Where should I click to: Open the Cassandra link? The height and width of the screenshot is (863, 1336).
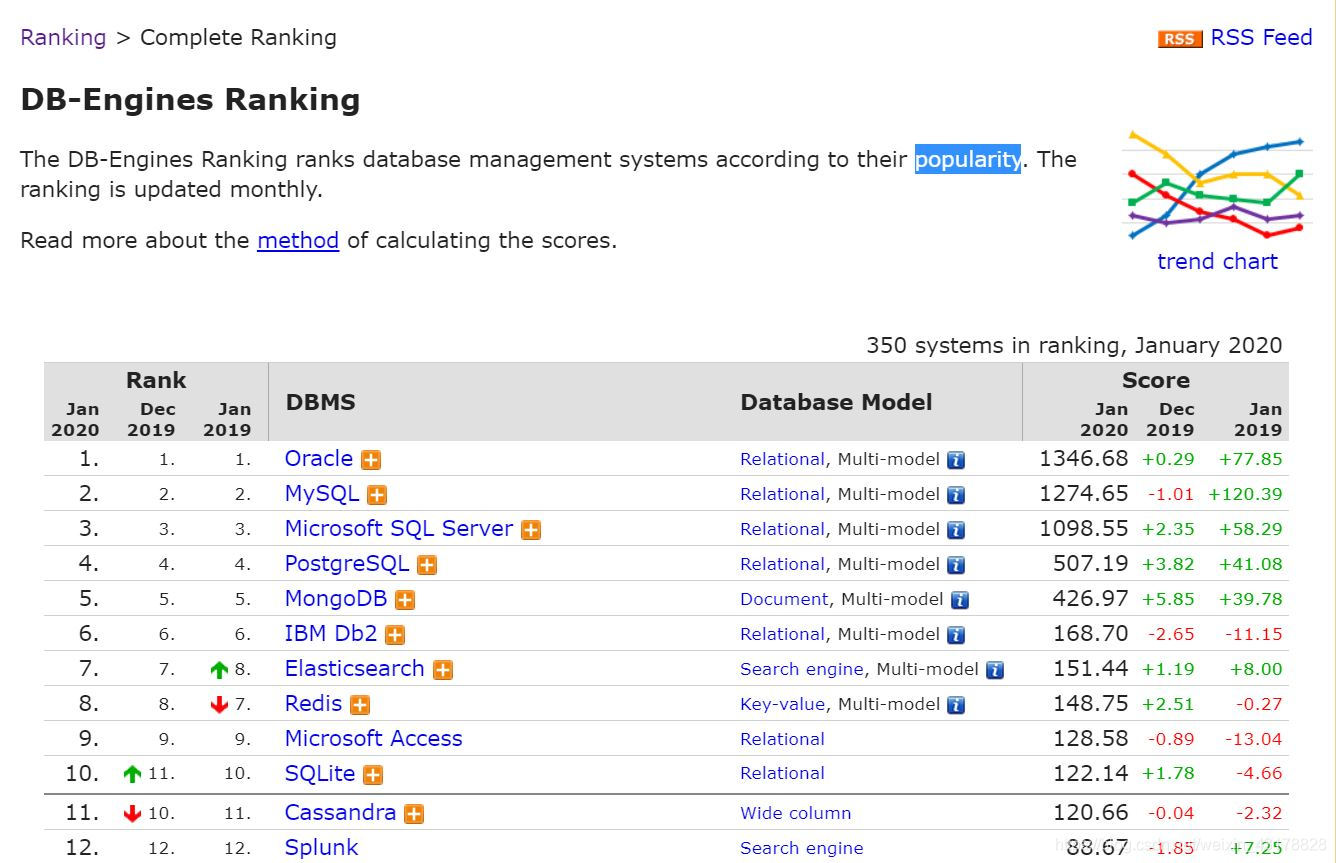341,812
